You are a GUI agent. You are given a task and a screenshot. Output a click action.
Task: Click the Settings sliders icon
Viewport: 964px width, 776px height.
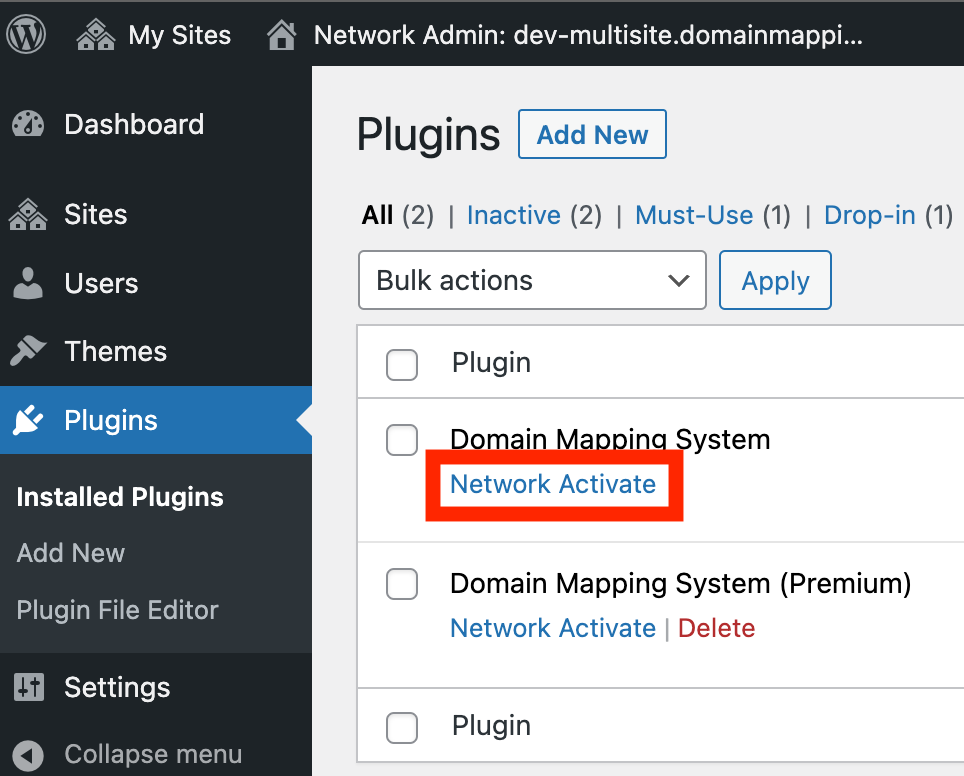pyautogui.click(x=28, y=688)
